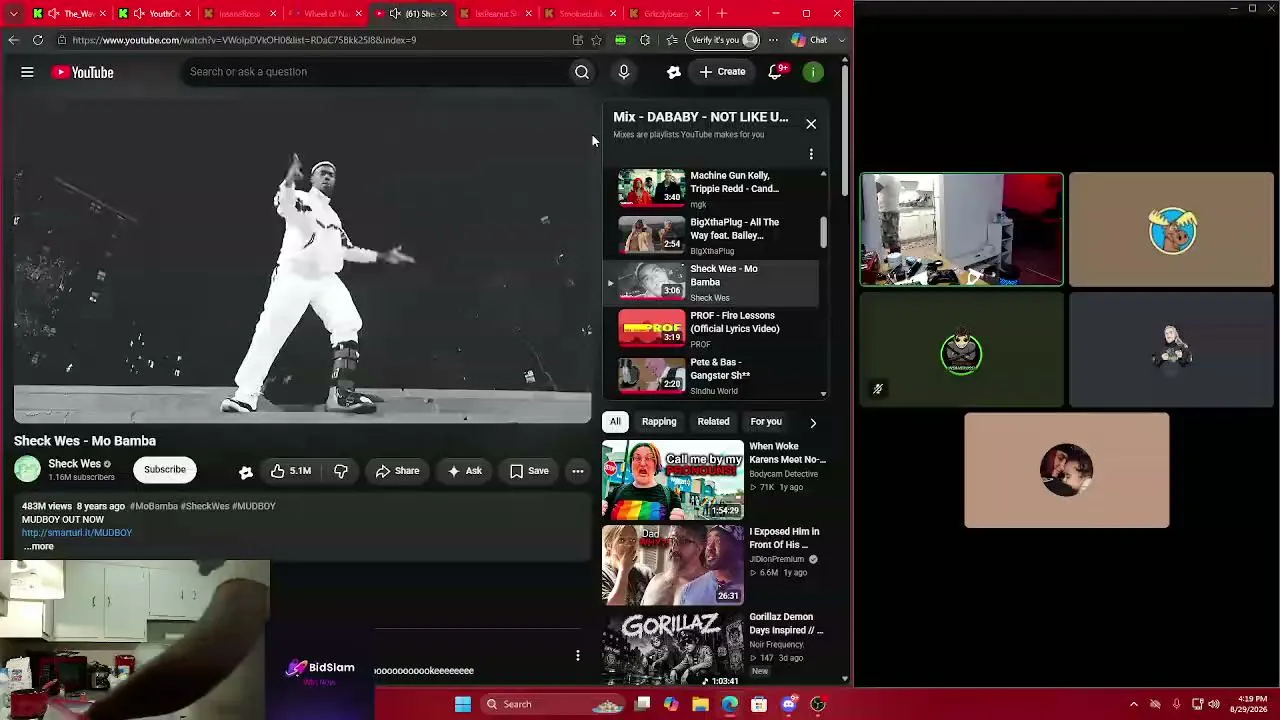Dislike the Mo Bamba video

(x=341, y=471)
